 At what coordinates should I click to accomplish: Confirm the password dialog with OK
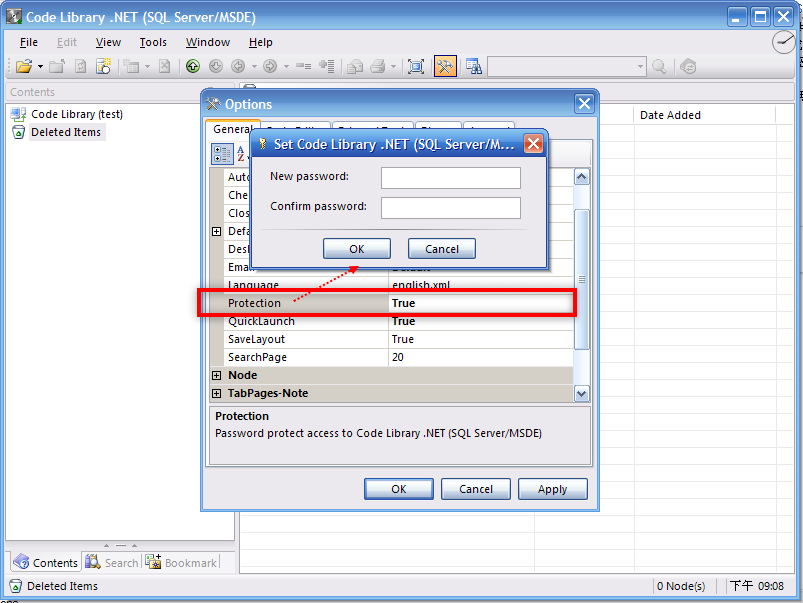[357, 249]
